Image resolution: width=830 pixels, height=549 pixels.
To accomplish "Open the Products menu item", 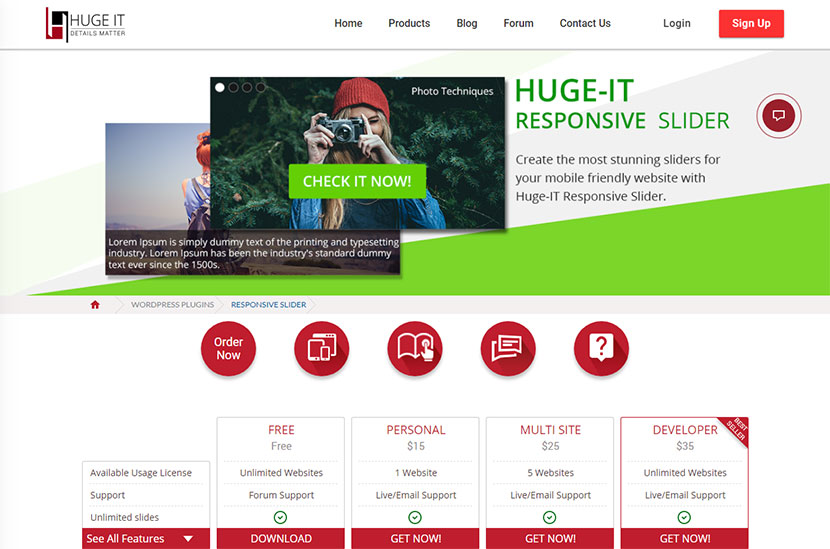I will [x=409, y=23].
